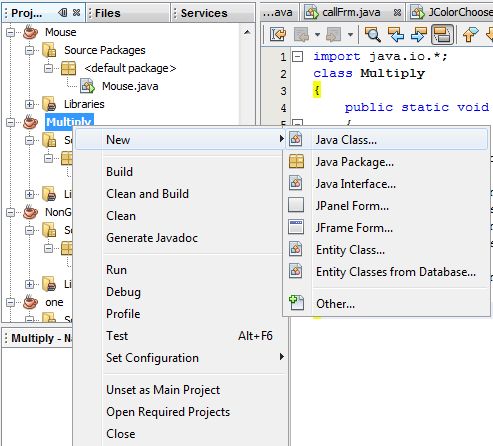This screenshot has height=446, width=493.
Task: Switch to the Services tab
Action: (213, 13)
